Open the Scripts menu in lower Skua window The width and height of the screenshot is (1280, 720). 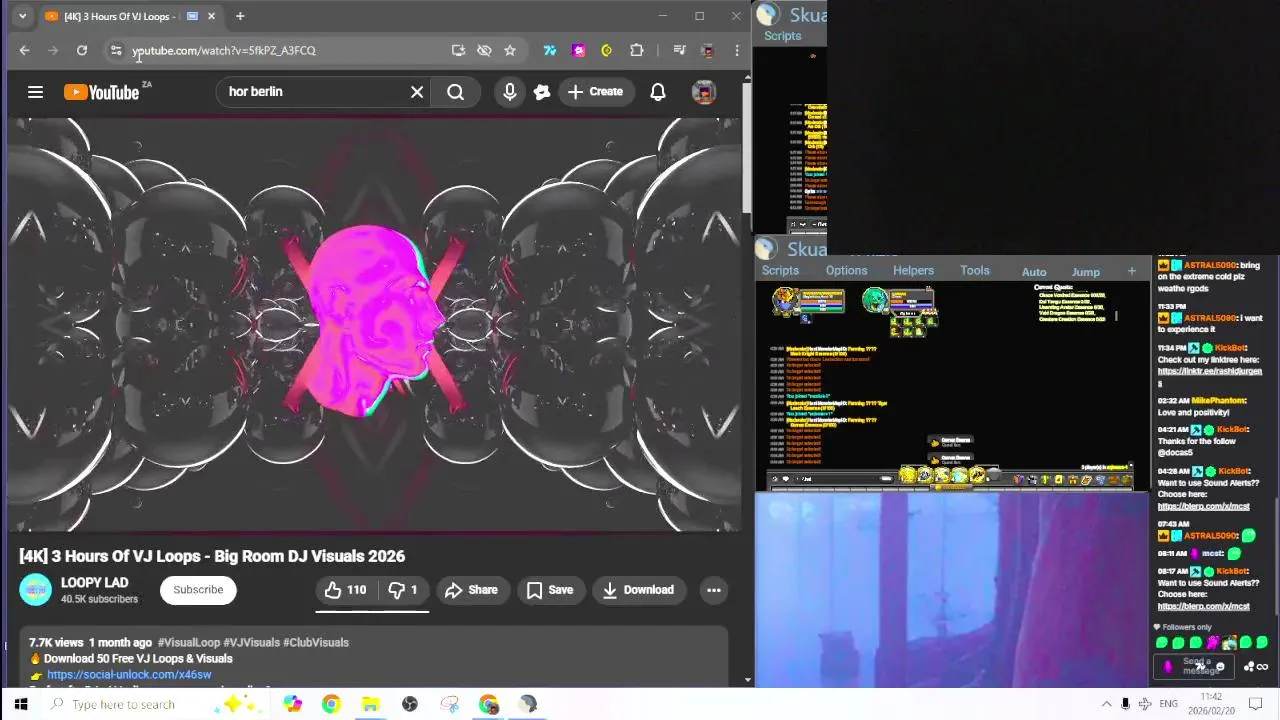coord(780,271)
